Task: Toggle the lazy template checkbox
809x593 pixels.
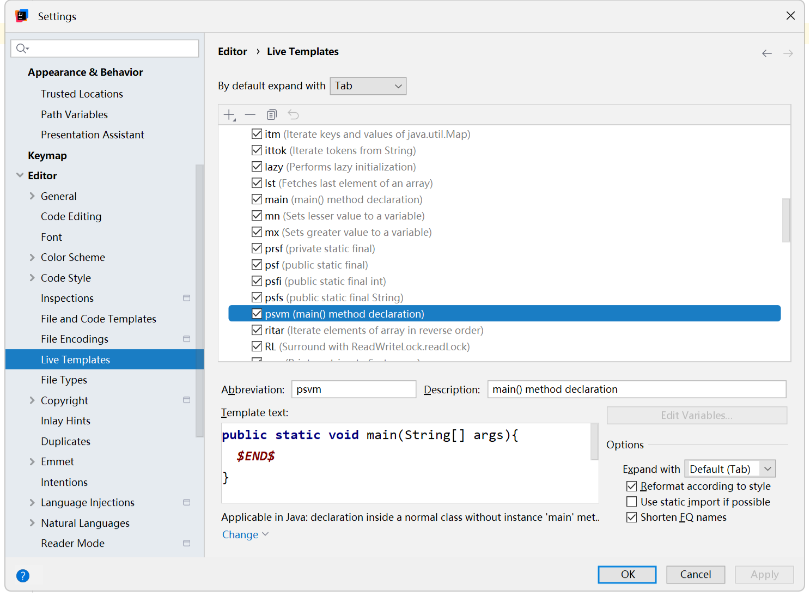Action: (257, 167)
